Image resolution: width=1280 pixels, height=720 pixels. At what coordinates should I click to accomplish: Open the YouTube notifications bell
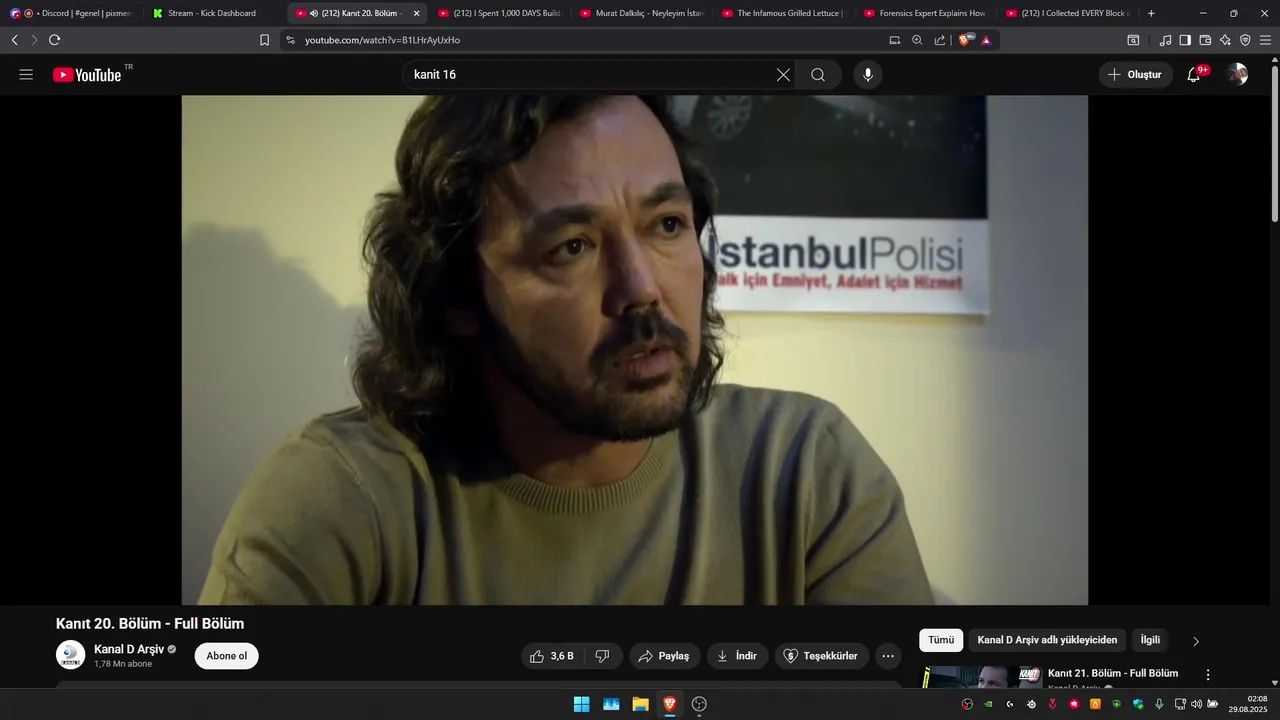[x=1194, y=75]
